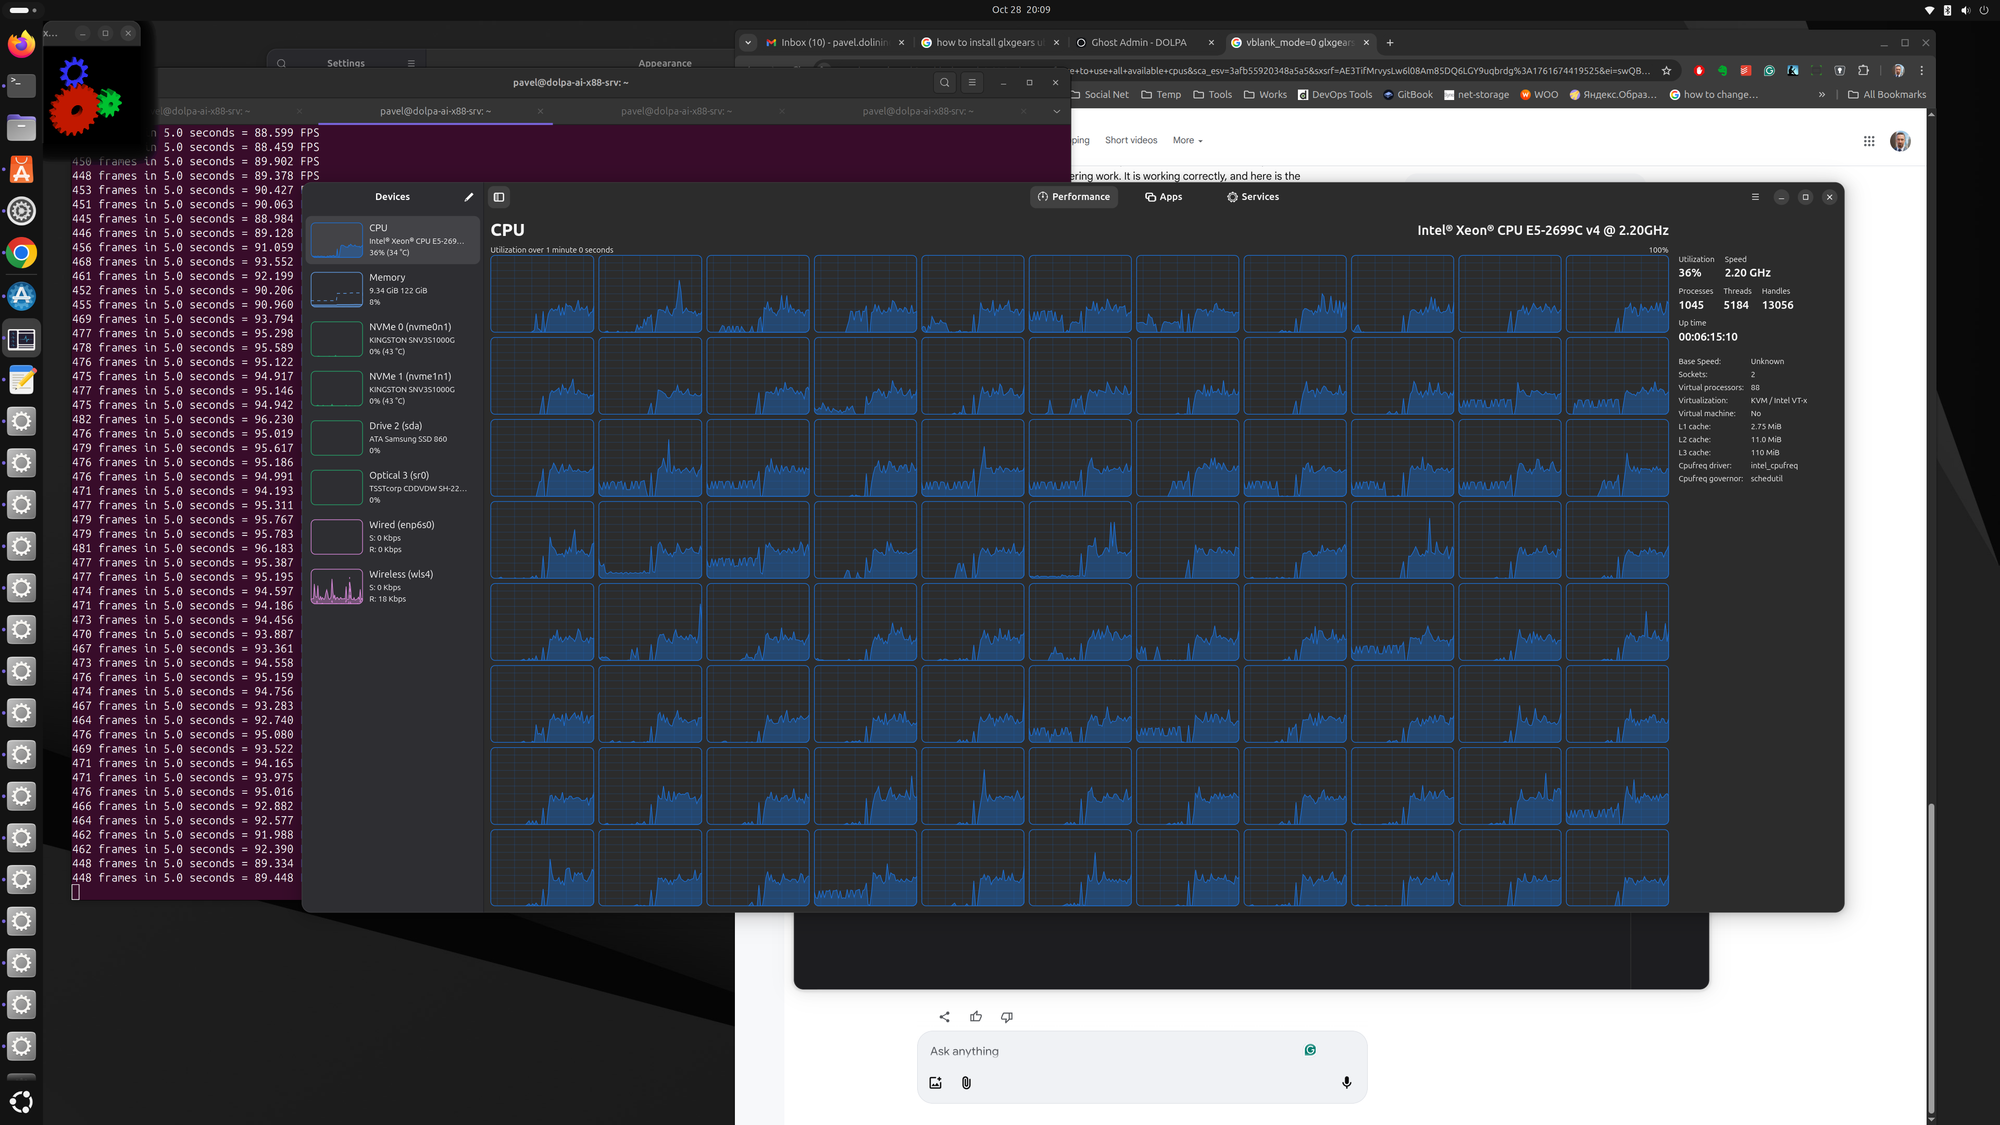Select Memory in Devices list
Screen dimensions: 2000x1125
392,289
